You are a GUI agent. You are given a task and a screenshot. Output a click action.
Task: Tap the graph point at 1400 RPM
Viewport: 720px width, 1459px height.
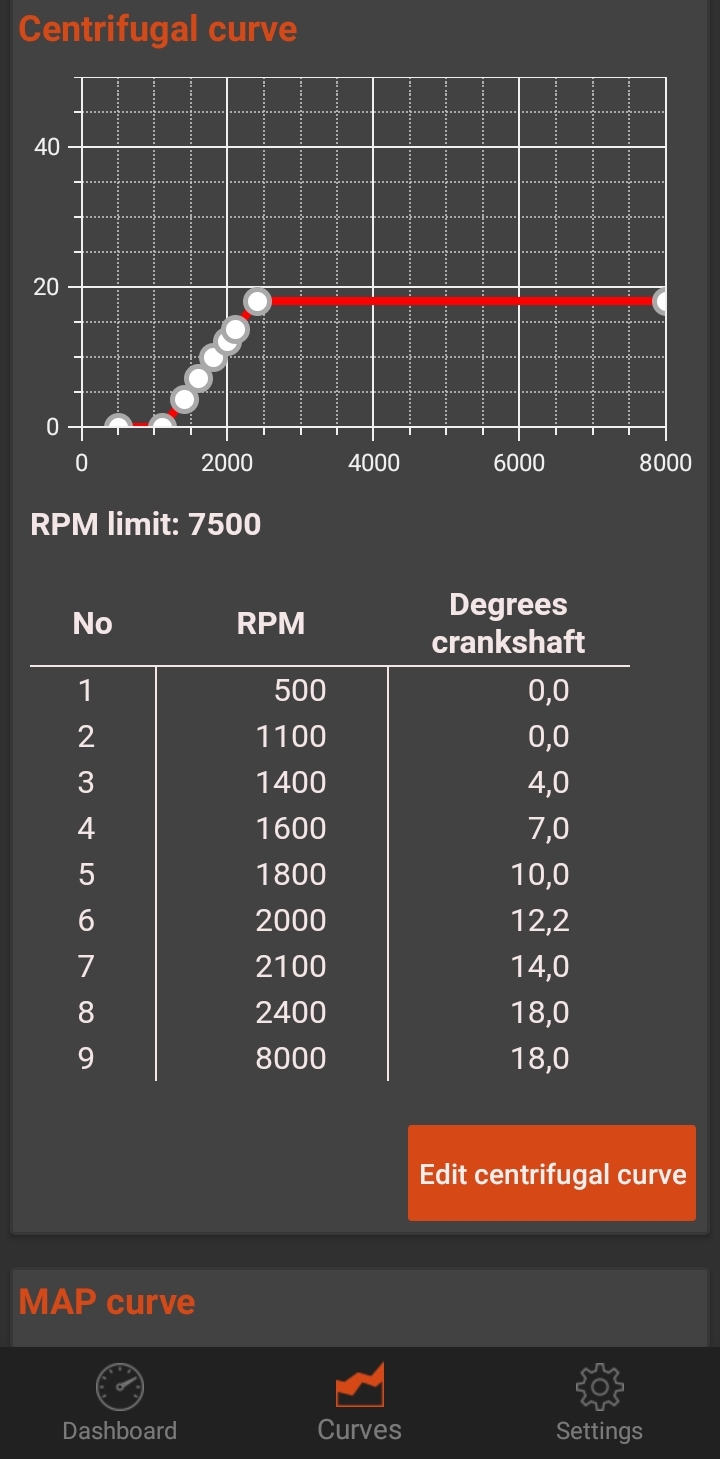[184, 400]
